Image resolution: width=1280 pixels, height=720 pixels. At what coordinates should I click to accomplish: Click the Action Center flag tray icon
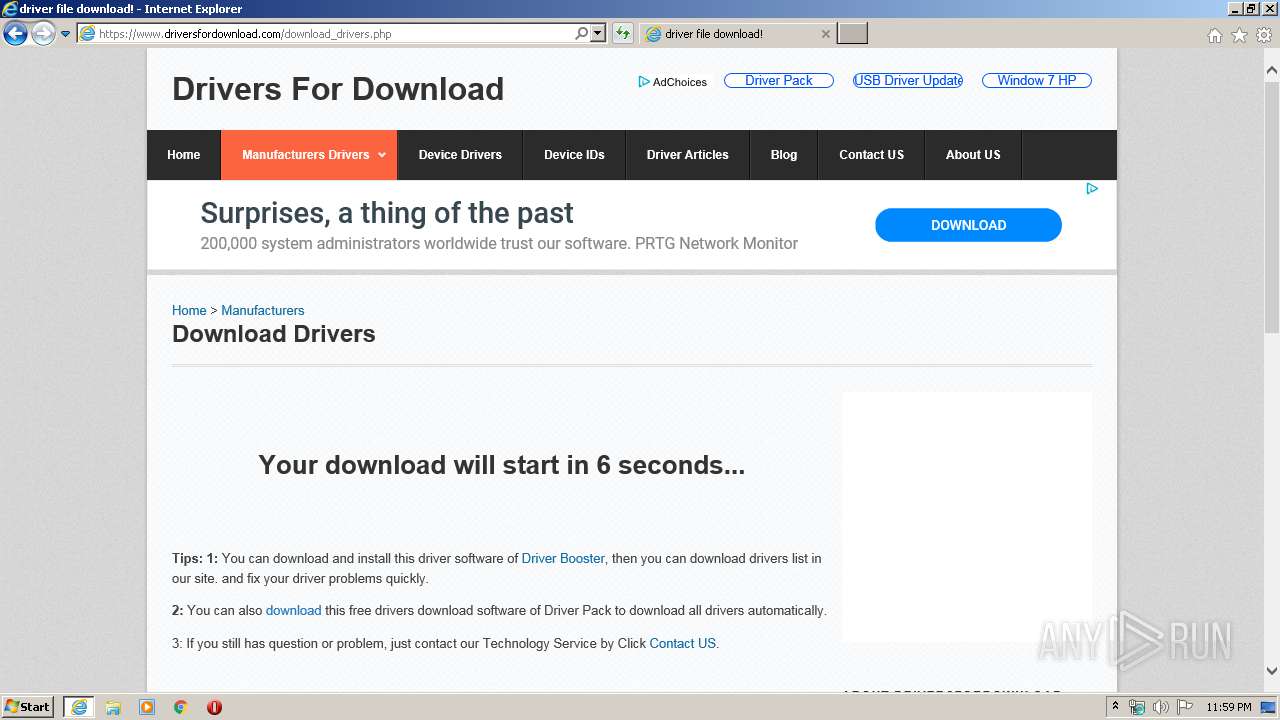click(1185, 707)
